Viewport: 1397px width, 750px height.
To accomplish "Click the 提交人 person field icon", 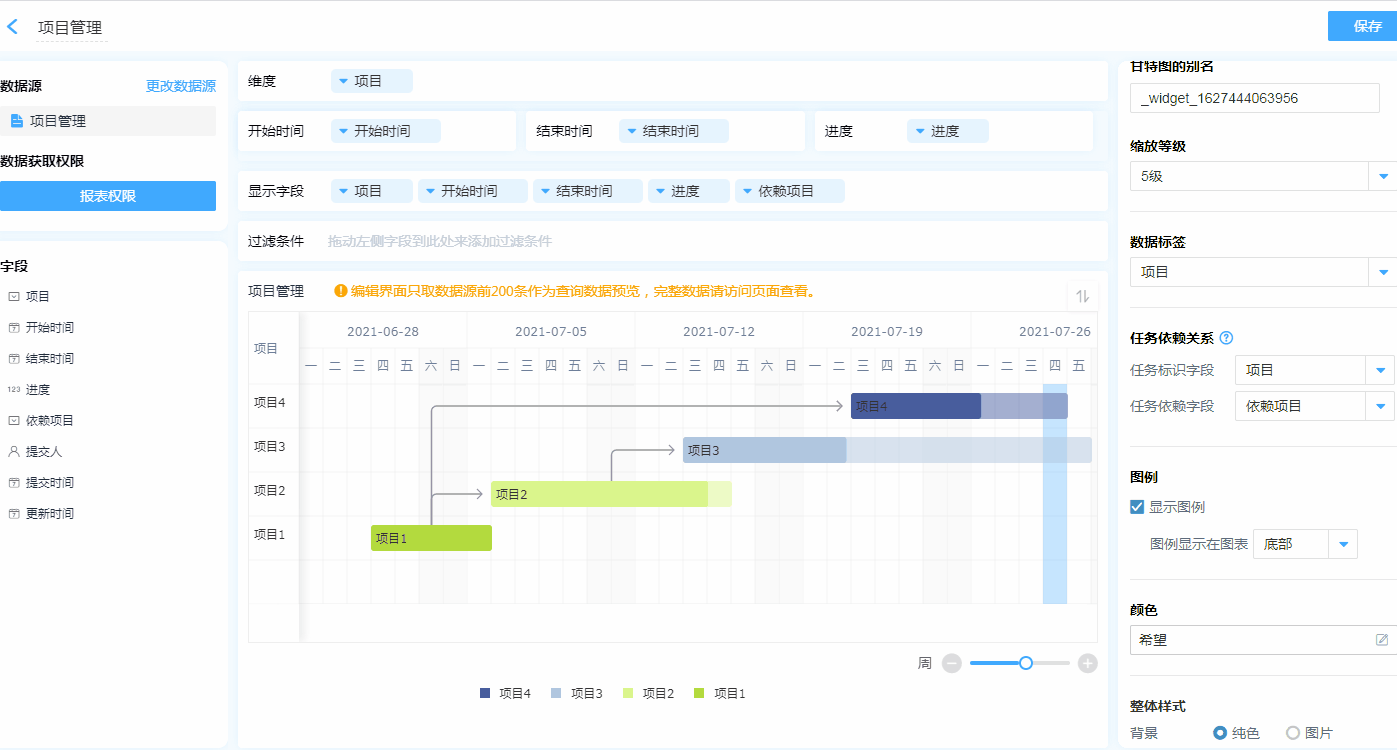I will (14, 452).
